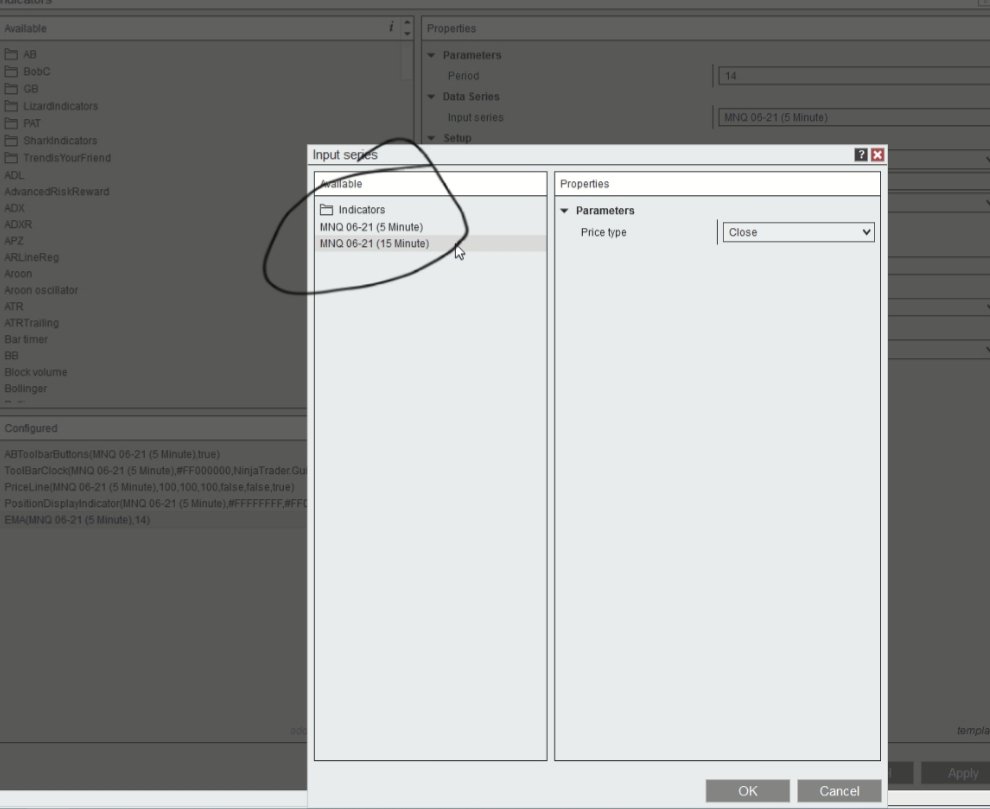The width and height of the screenshot is (990, 809).
Task: Click the down arrow in Available header
Action: (x=407, y=32)
